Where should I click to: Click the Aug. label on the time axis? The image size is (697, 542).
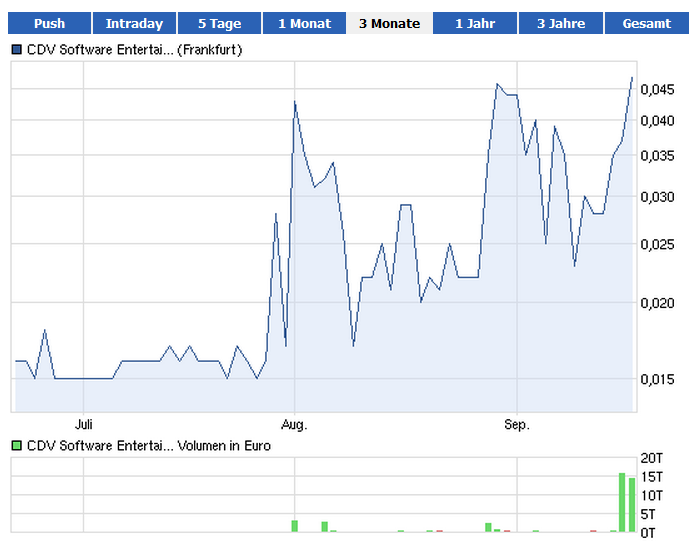coord(294,424)
